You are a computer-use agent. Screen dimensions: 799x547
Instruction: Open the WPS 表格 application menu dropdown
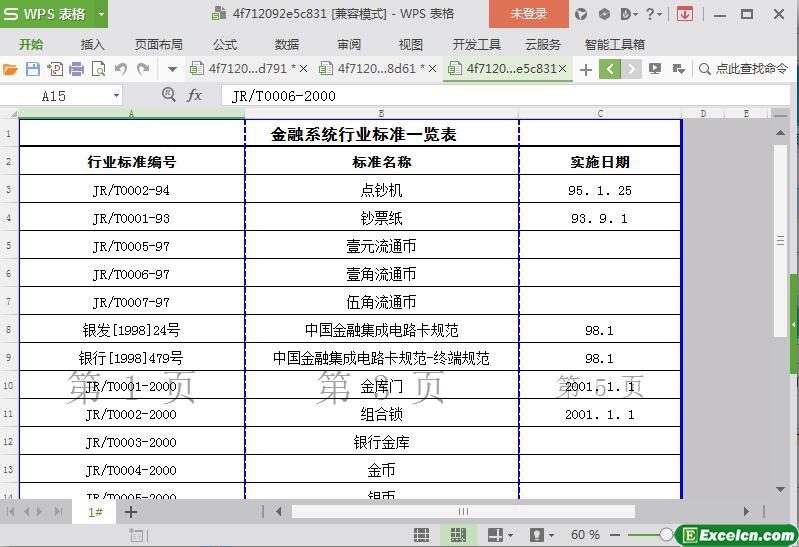(101, 14)
